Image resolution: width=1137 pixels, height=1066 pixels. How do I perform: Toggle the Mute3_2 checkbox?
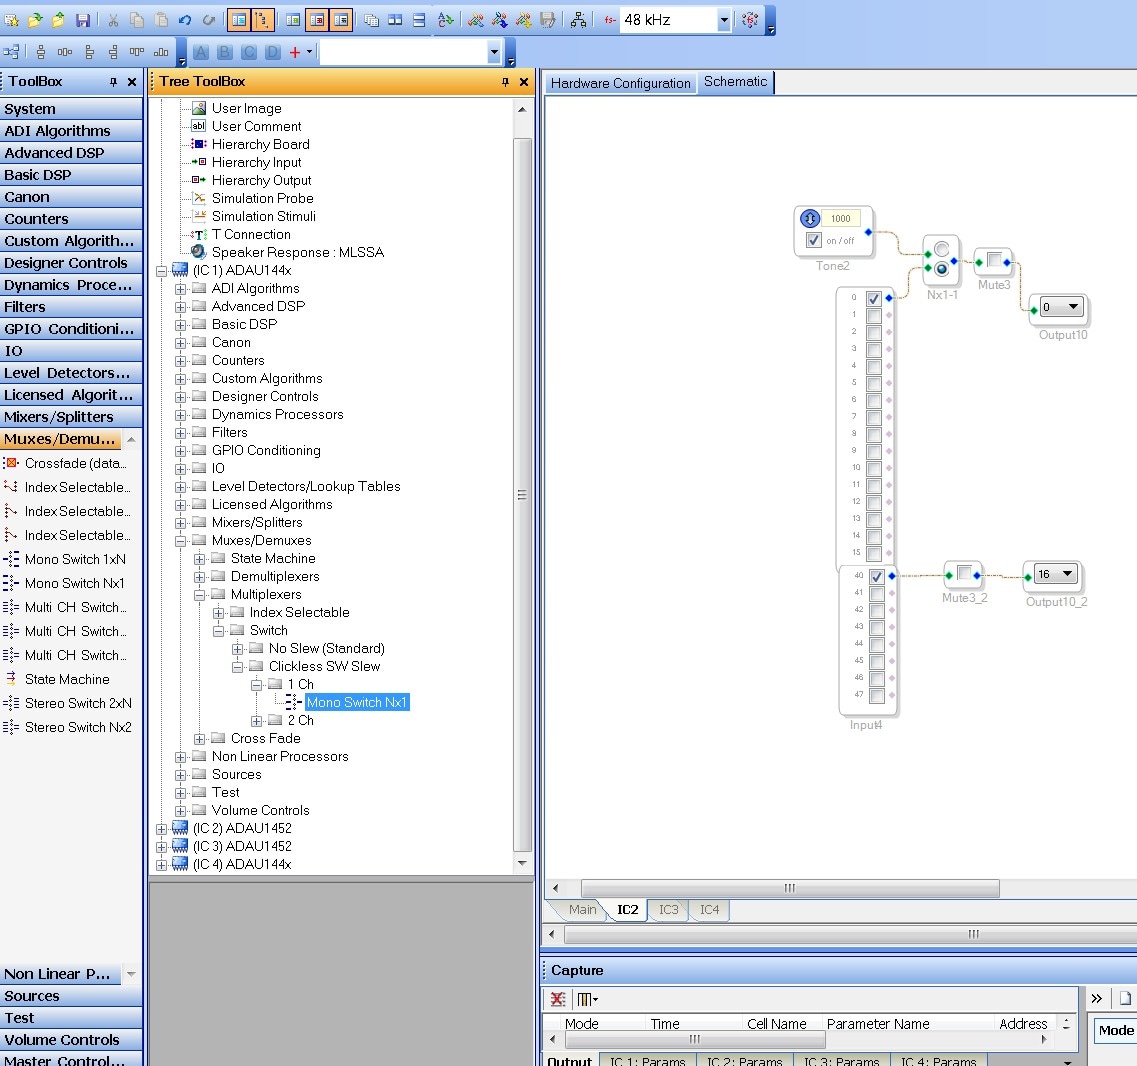964,573
